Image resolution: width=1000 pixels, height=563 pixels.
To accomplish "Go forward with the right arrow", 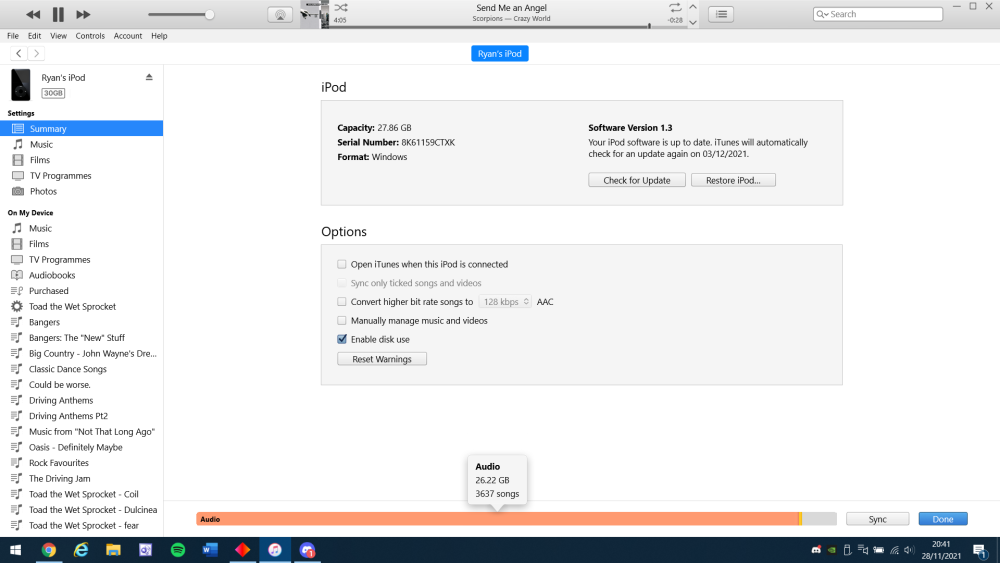I will point(36,54).
